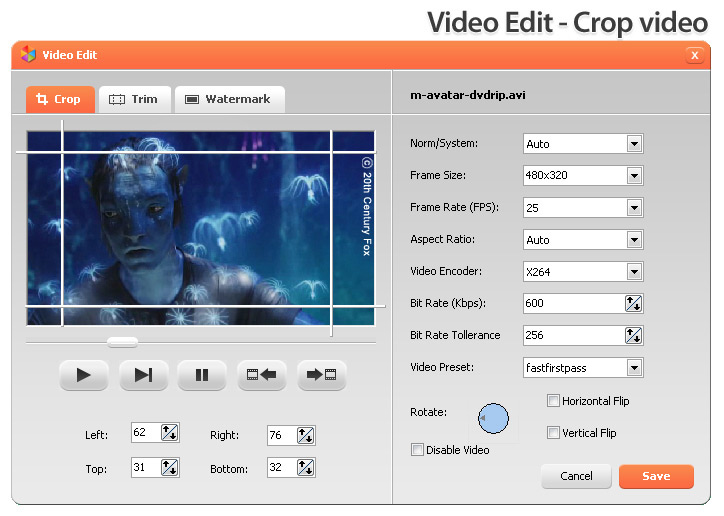This screenshot has height=516, width=724.
Task: Click inside the Left crop value field
Action: pyautogui.click(x=145, y=433)
